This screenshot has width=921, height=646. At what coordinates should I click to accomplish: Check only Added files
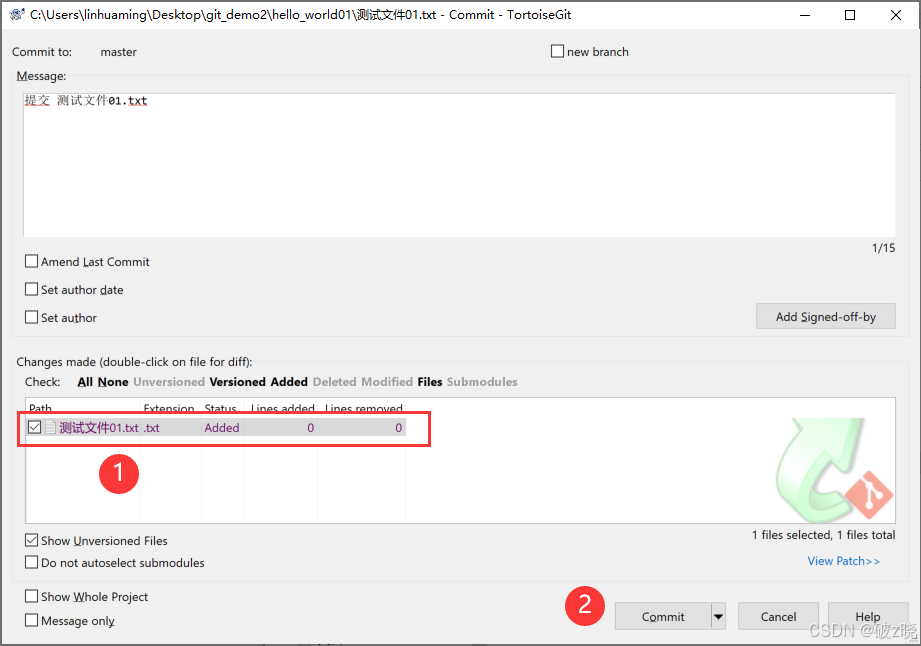[289, 382]
